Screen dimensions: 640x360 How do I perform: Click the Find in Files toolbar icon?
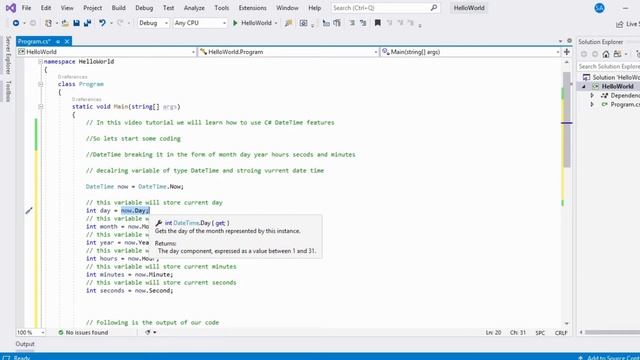289,23
